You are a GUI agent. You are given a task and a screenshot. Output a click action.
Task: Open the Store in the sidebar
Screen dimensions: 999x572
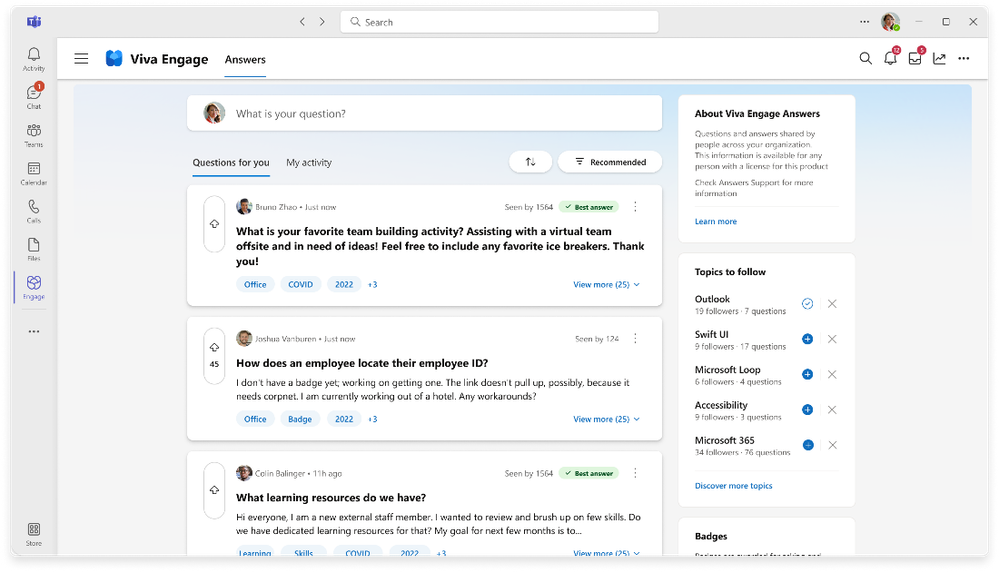[34, 534]
